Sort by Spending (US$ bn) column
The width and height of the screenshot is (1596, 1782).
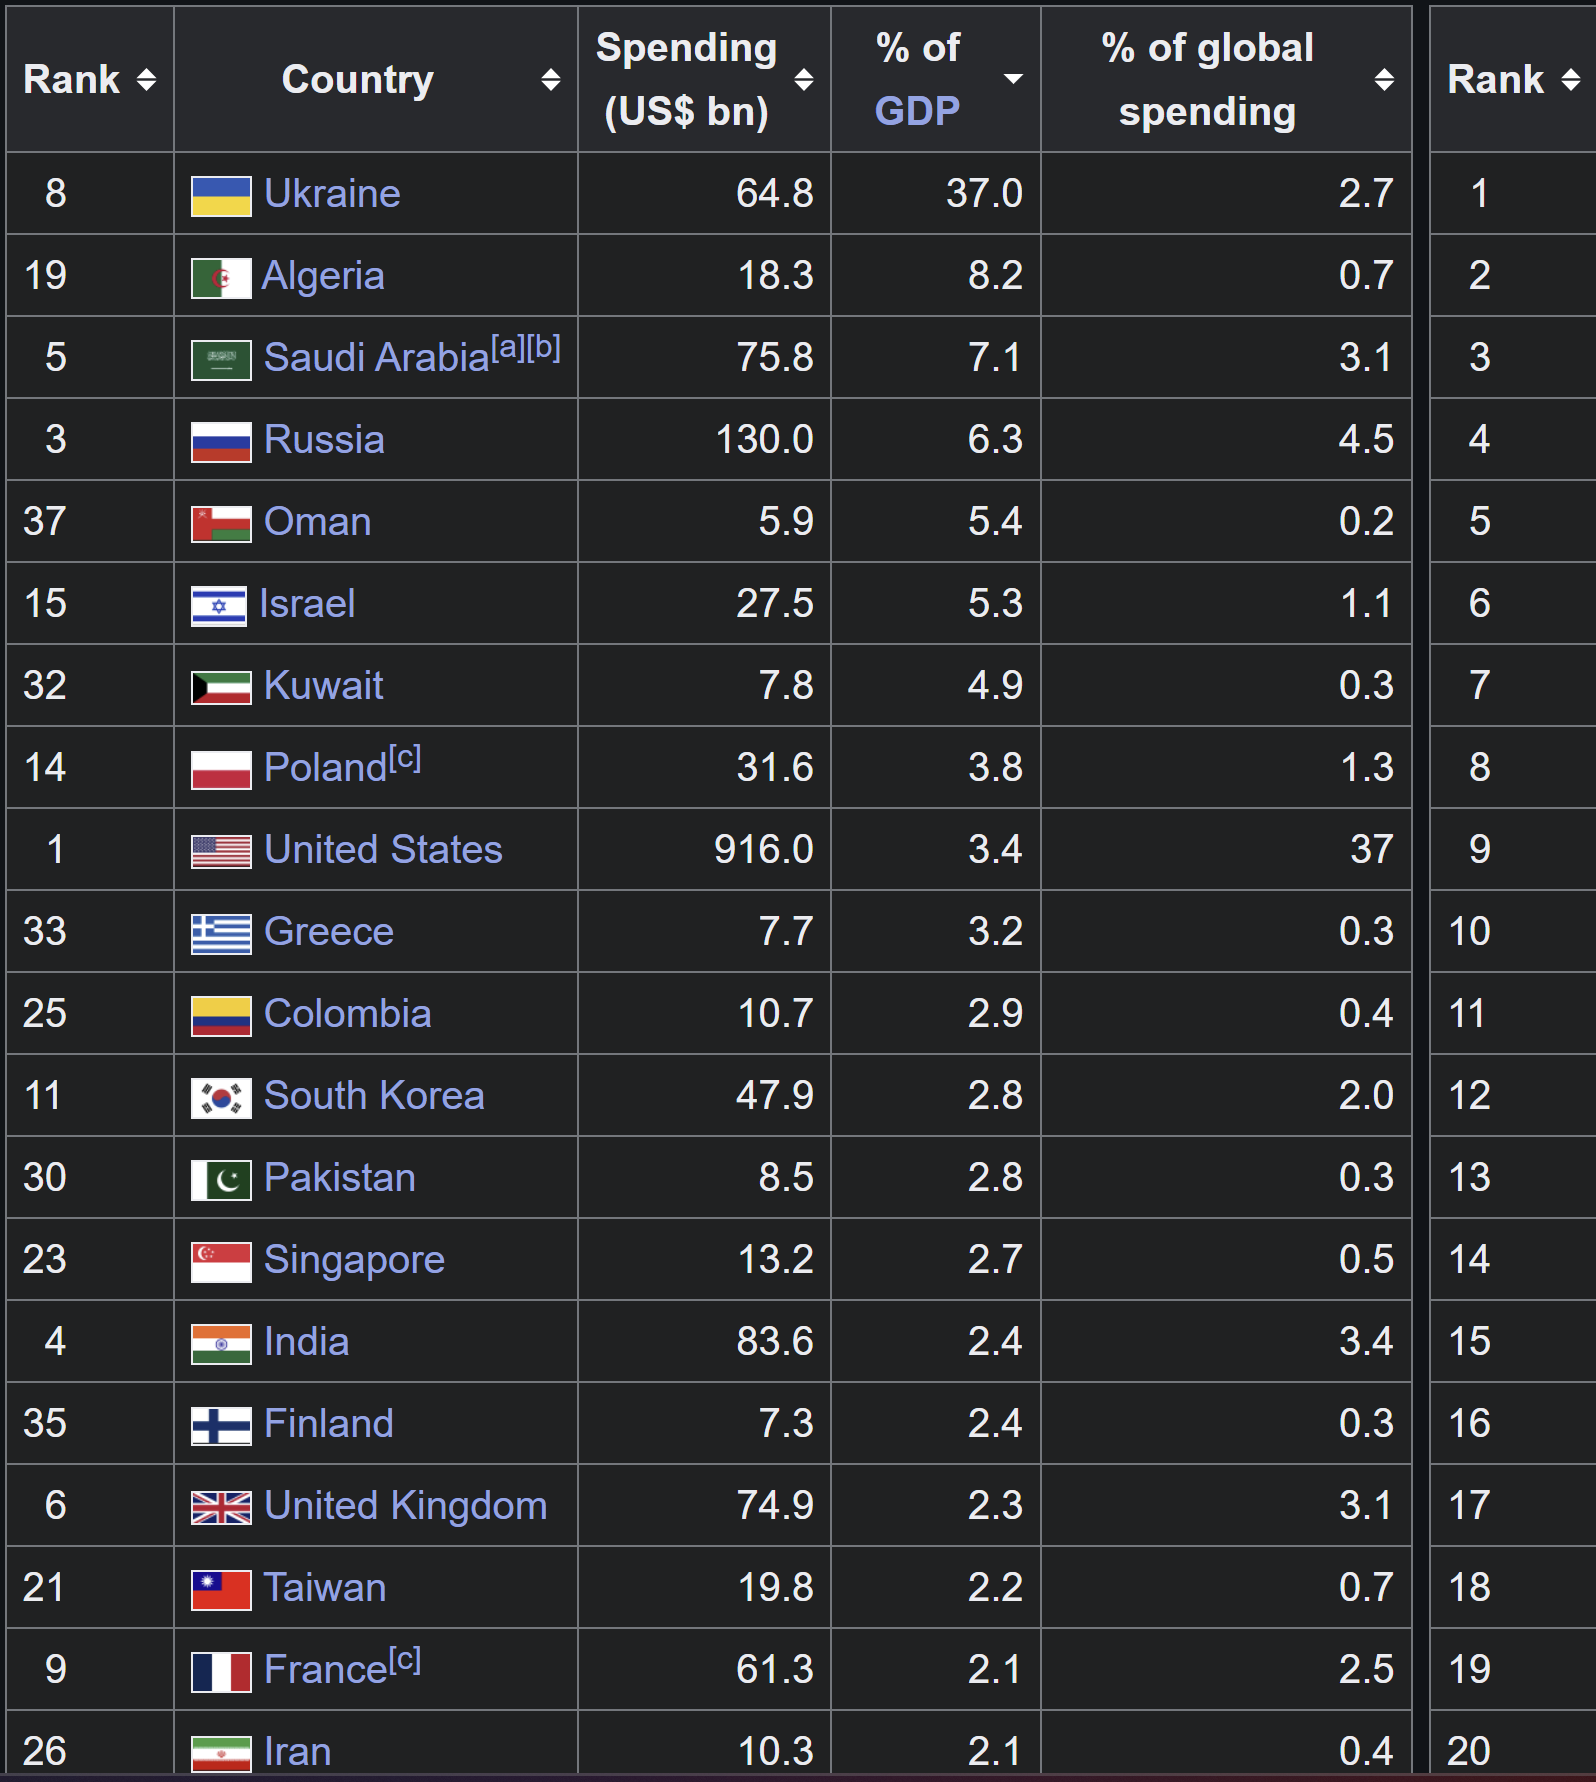(704, 79)
